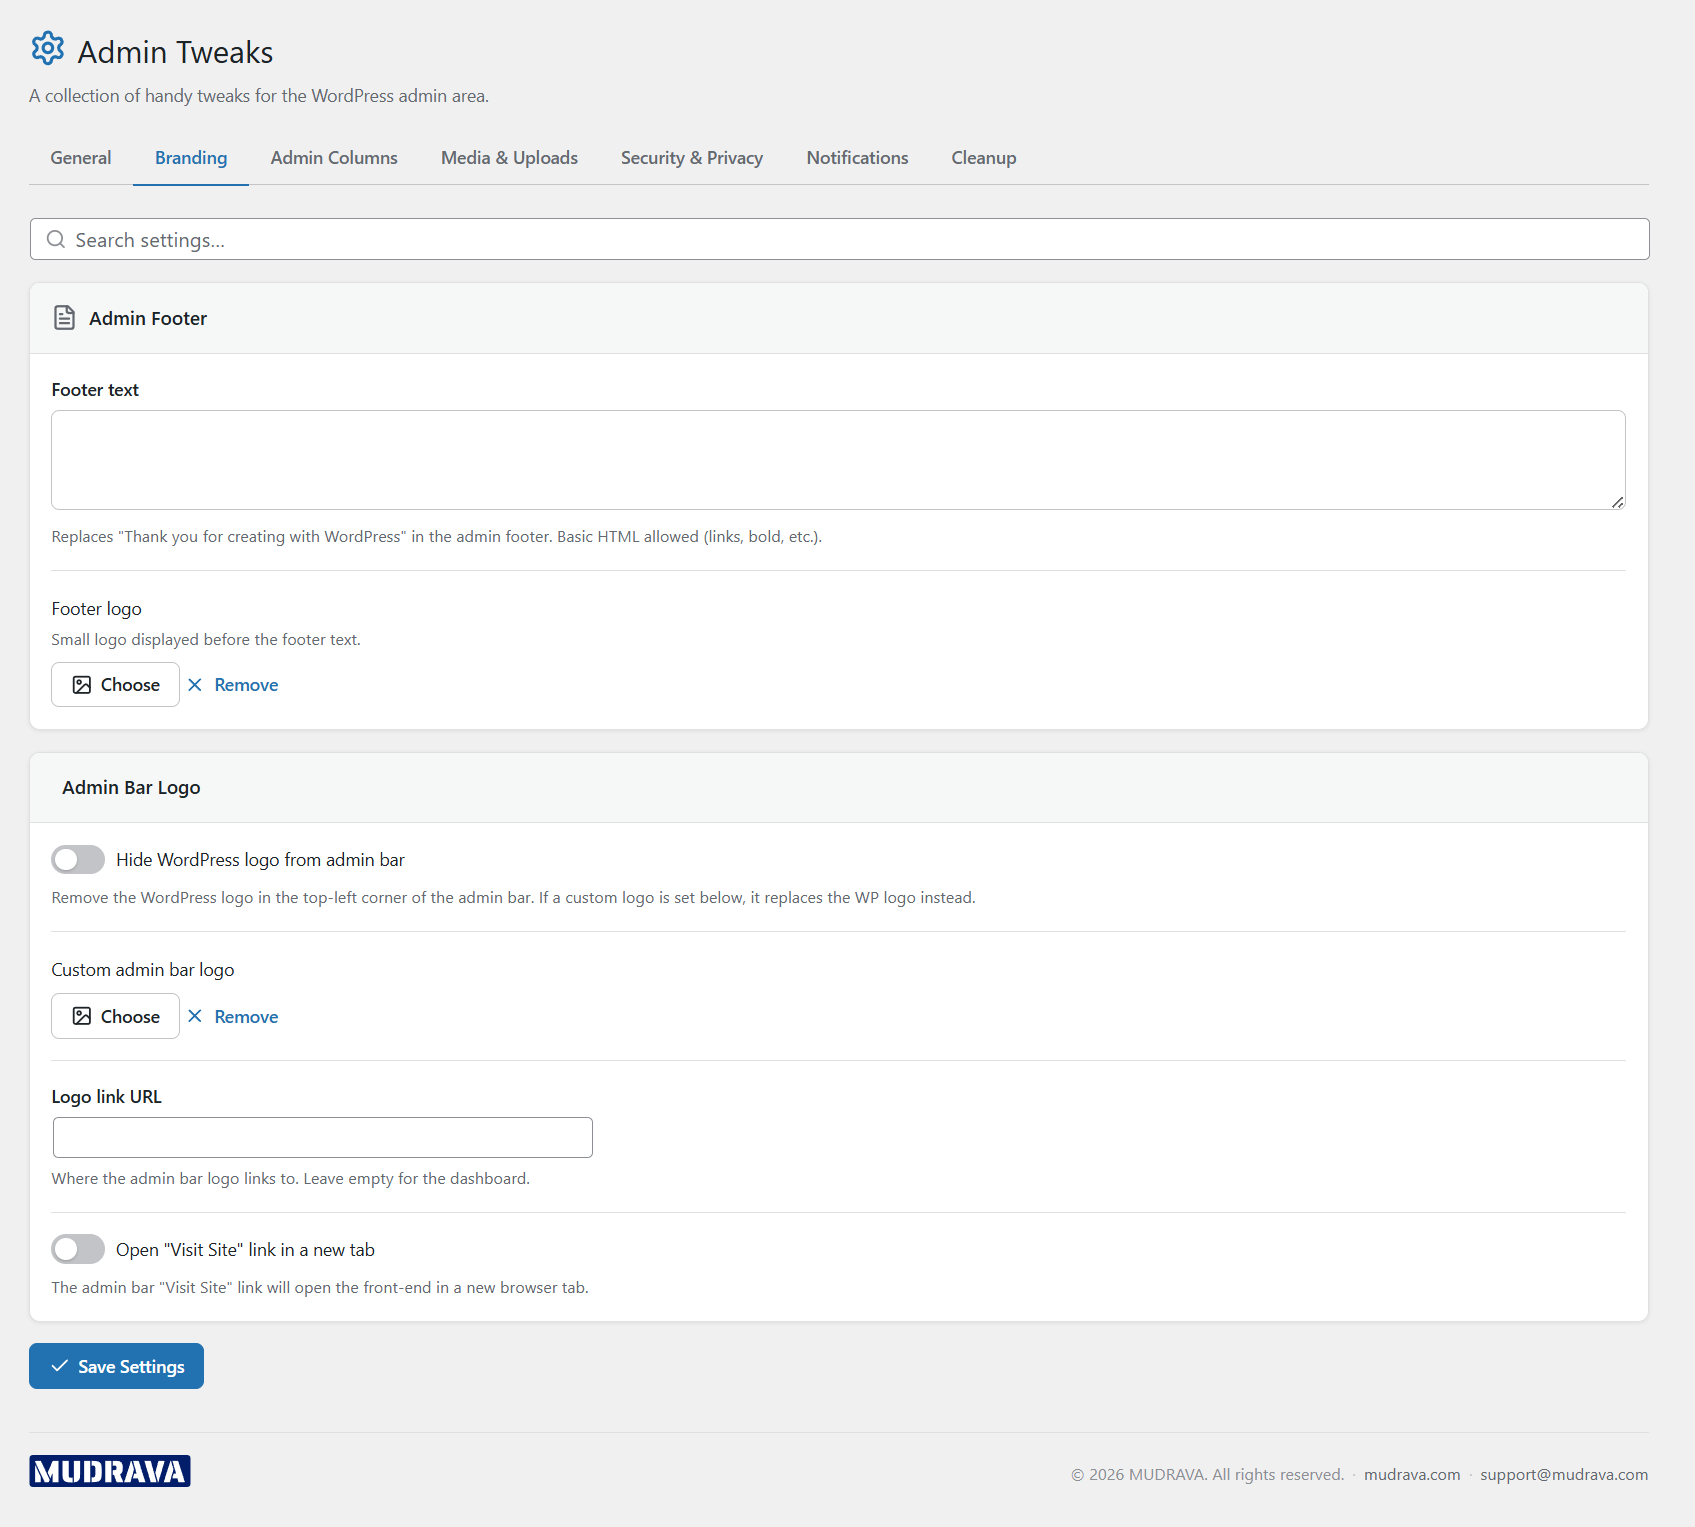The width and height of the screenshot is (1695, 1527).
Task: Click the Save Settings button
Action: (x=116, y=1366)
